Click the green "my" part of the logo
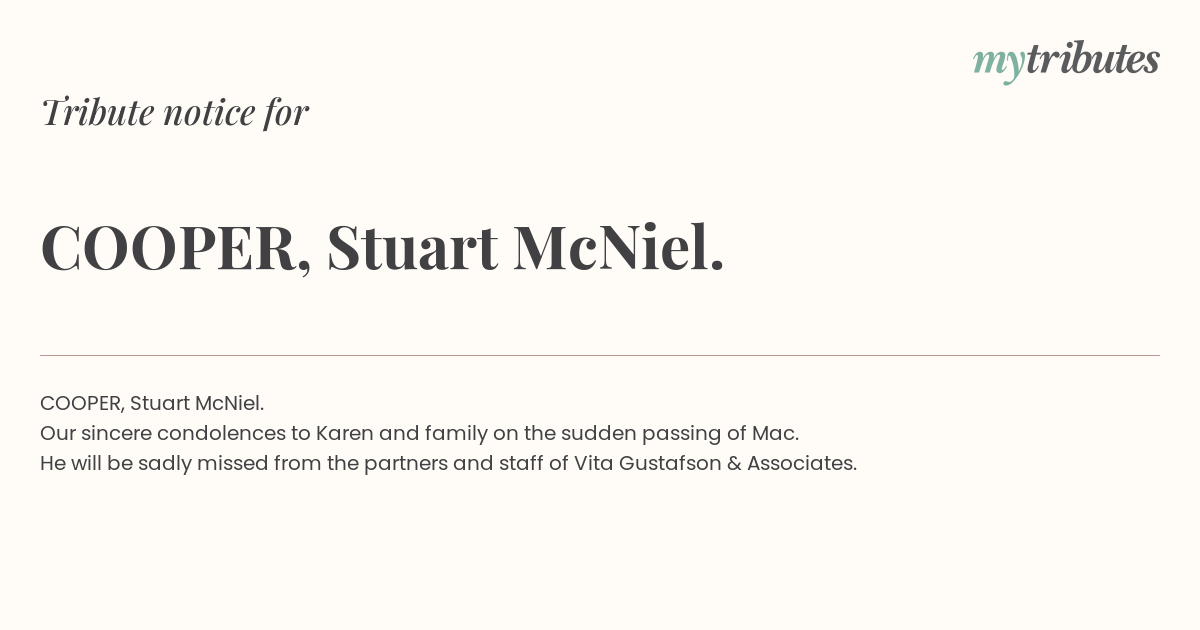Image resolution: width=1200 pixels, height=630 pixels. coord(998,63)
